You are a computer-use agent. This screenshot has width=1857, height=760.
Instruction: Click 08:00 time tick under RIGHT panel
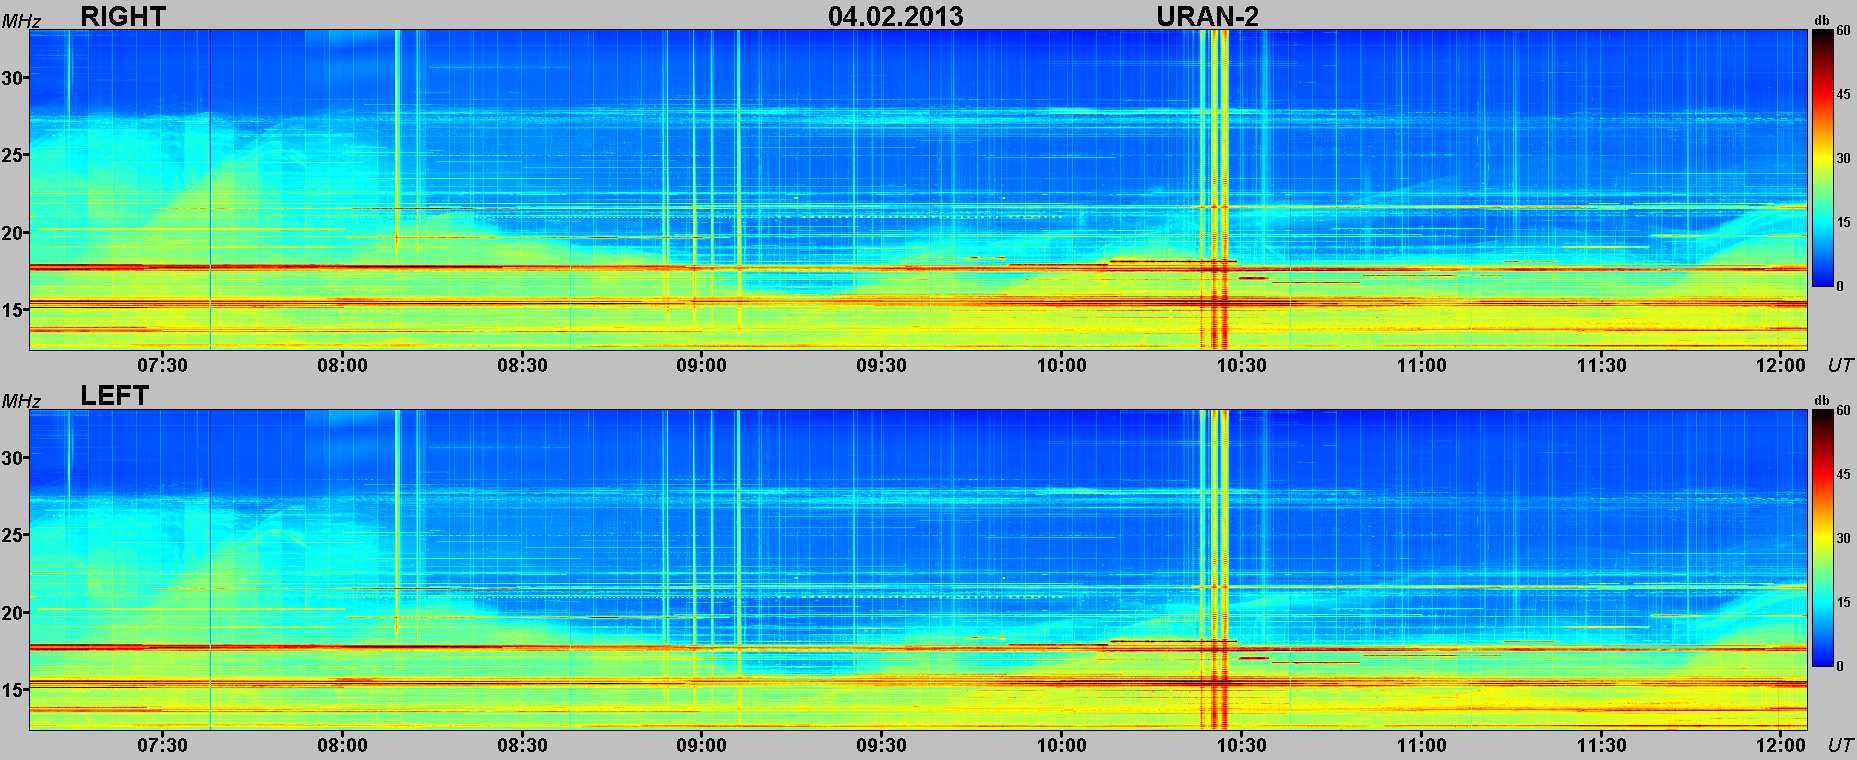pyautogui.click(x=342, y=365)
